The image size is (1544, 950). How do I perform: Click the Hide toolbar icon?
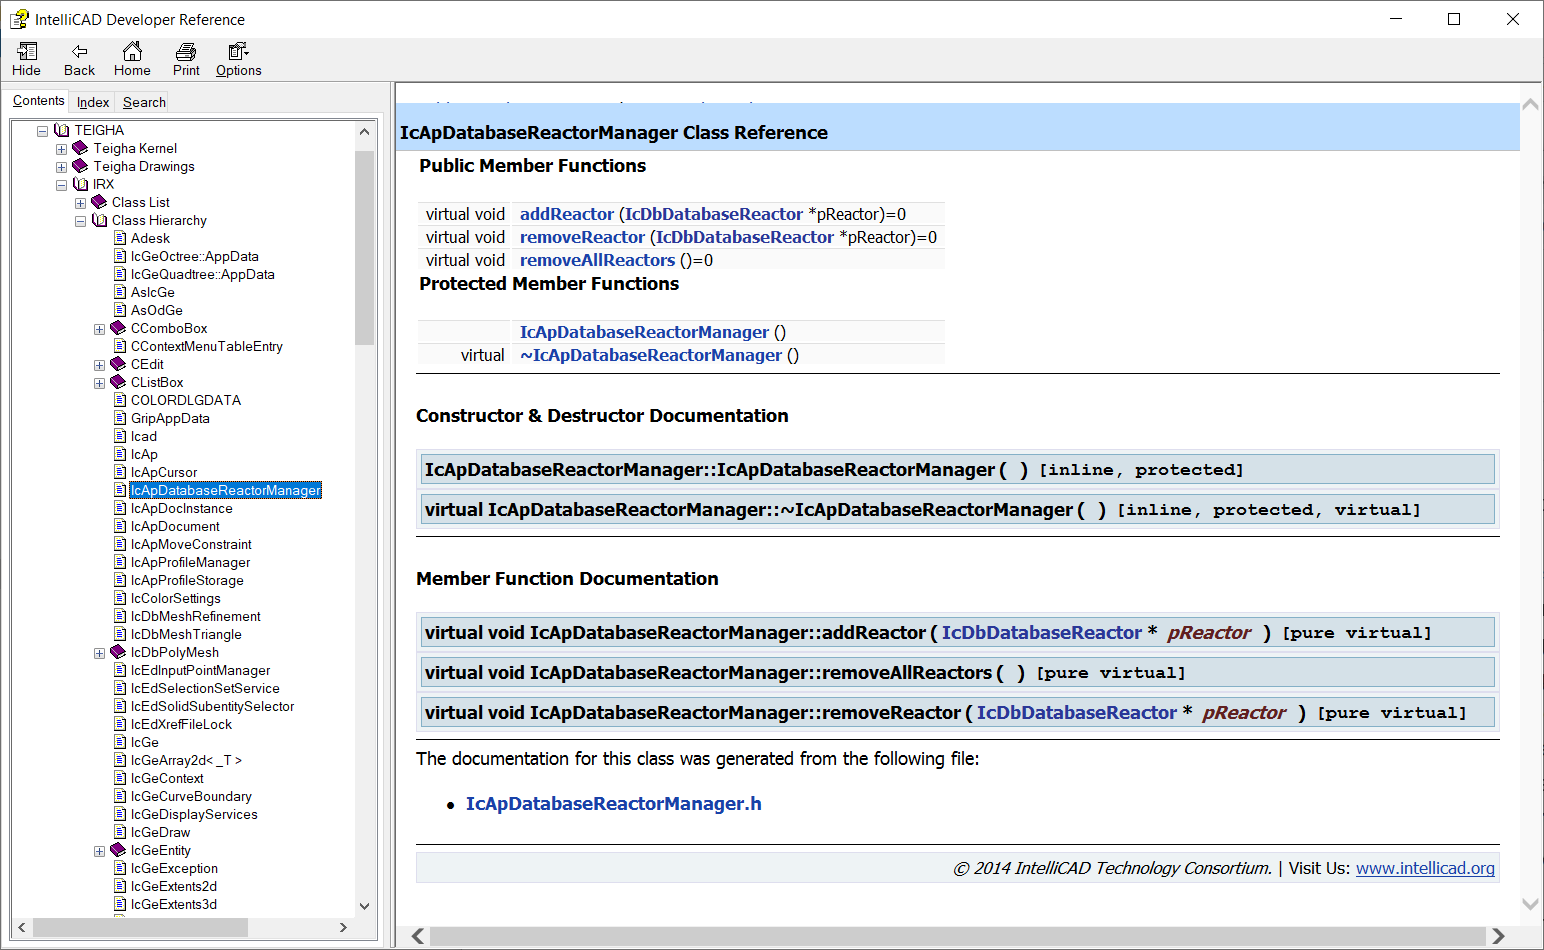coord(27,51)
